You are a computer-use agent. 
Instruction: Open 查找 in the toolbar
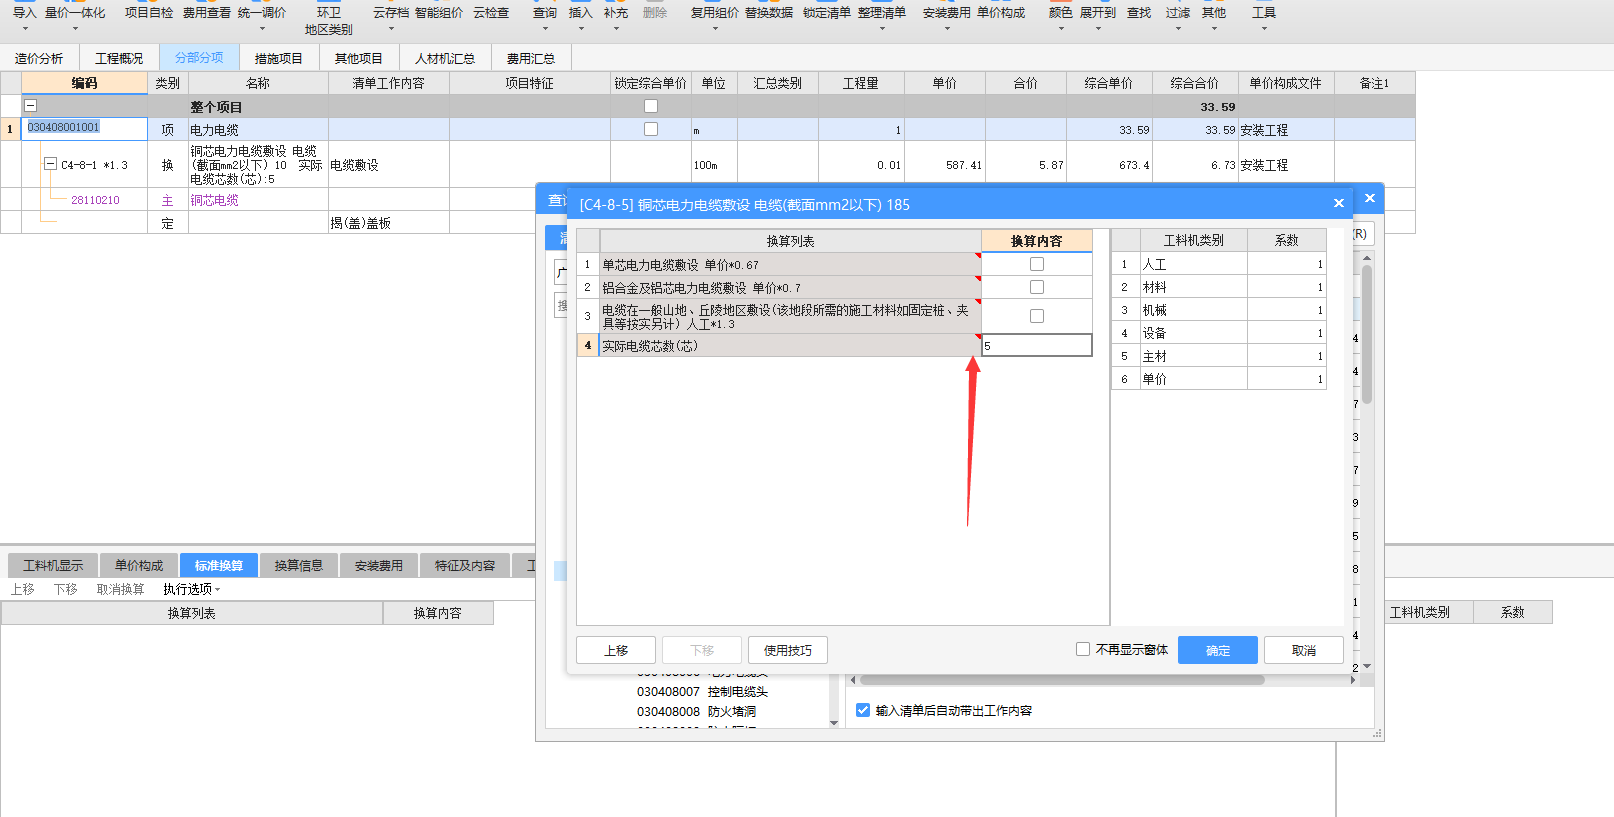1139,13
